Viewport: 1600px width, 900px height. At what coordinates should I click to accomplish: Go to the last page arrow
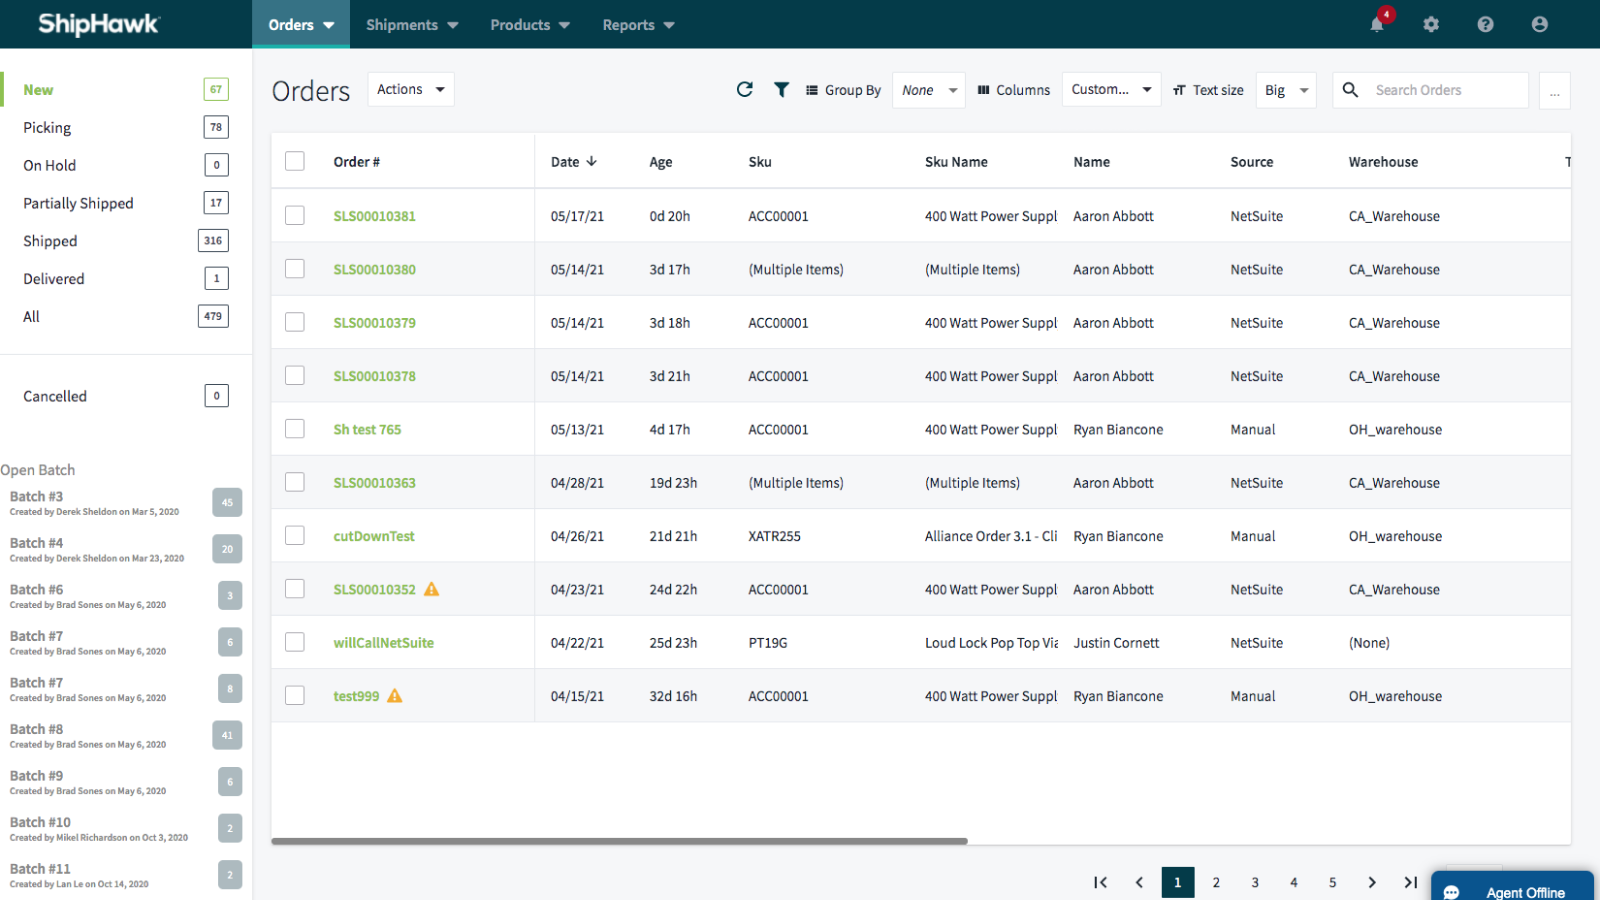click(x=1410, y=882)
